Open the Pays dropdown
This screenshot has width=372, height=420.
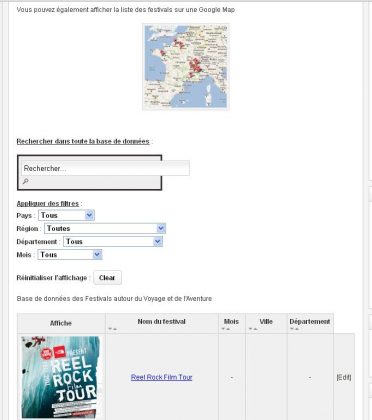66,215
